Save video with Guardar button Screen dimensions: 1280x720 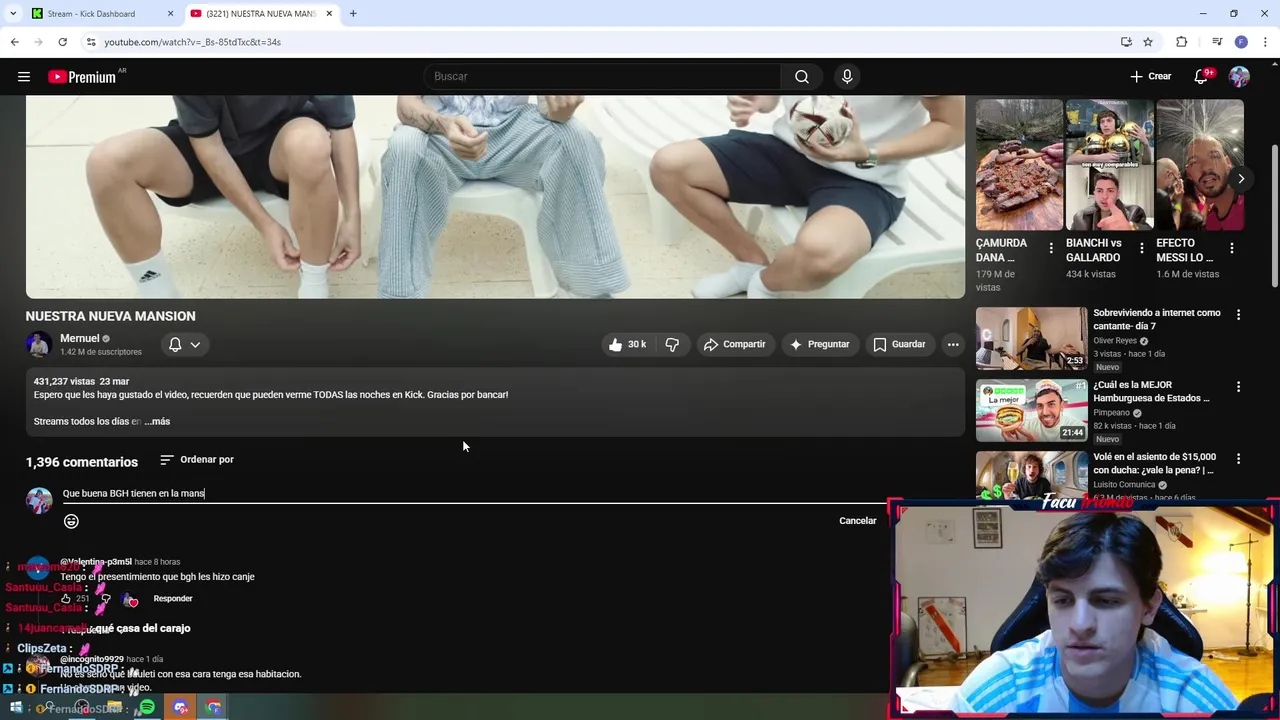click(x=899, y=344)
